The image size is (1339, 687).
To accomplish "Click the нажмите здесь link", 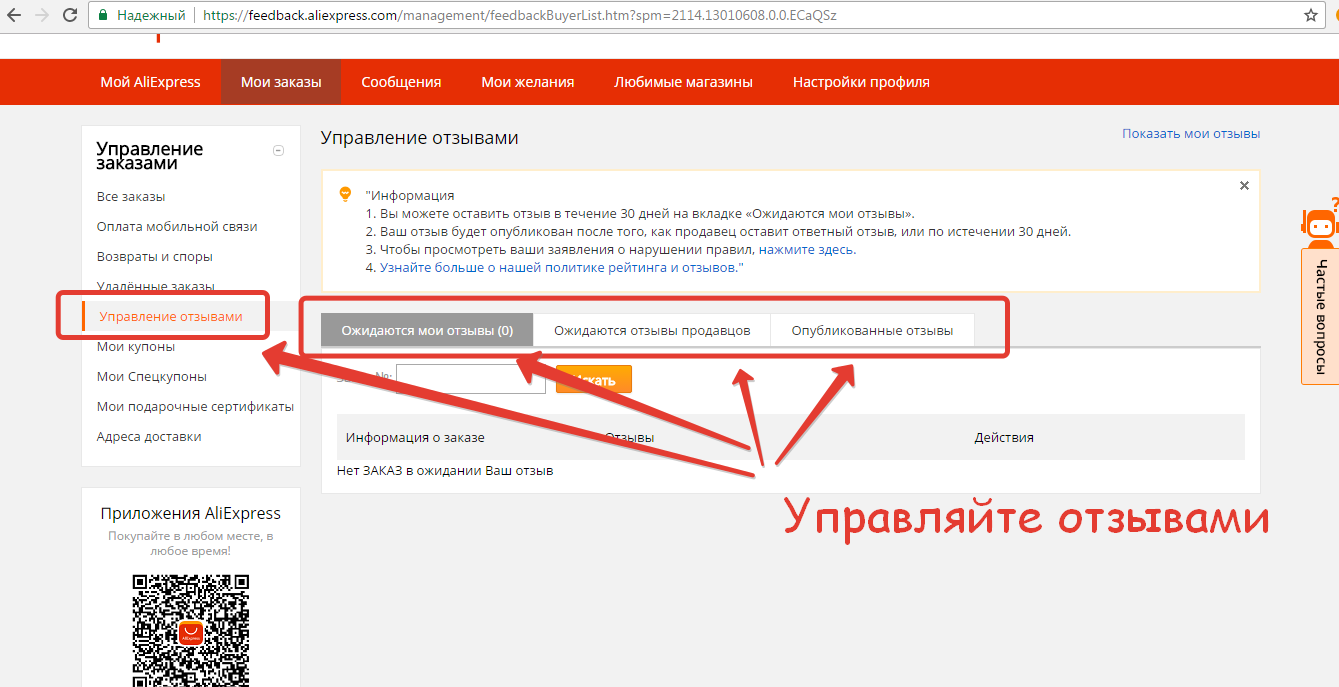I will pos(807,250).
